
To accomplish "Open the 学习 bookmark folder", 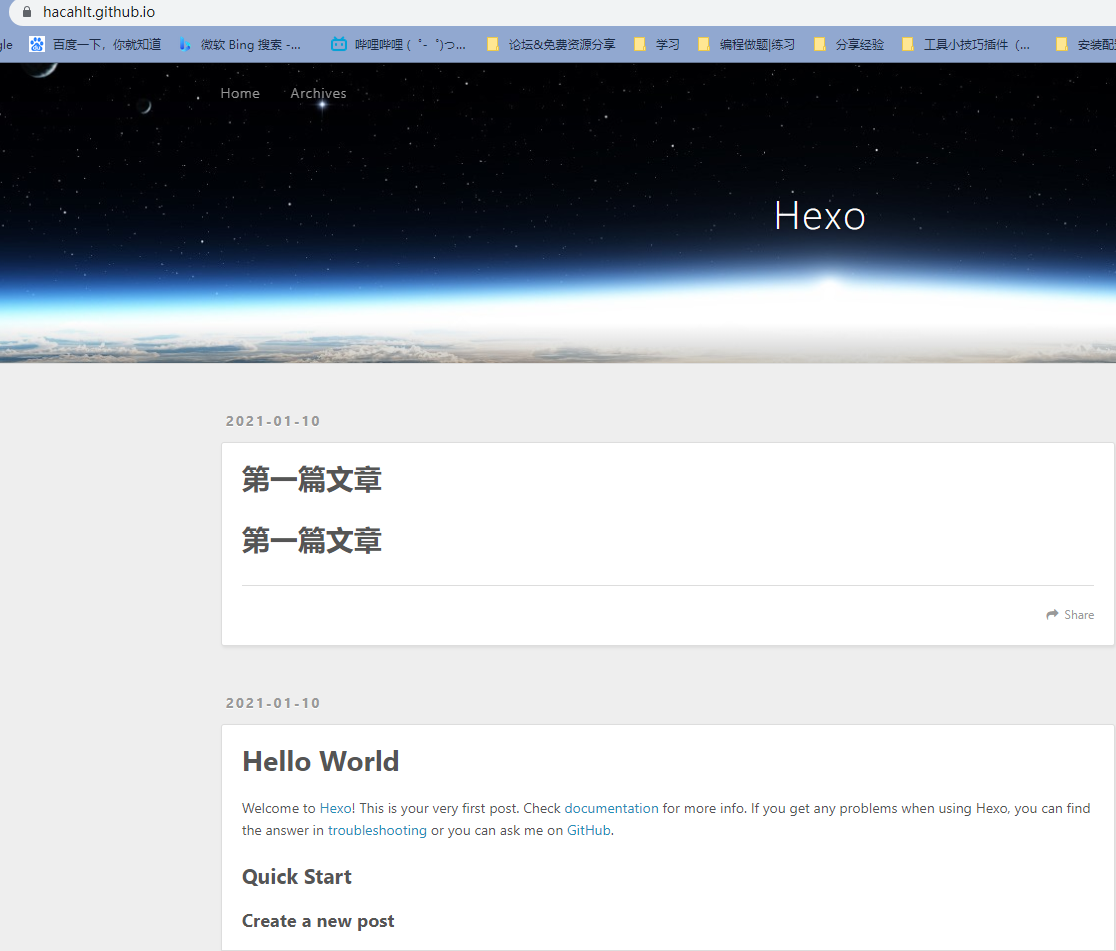I will 657,44.
